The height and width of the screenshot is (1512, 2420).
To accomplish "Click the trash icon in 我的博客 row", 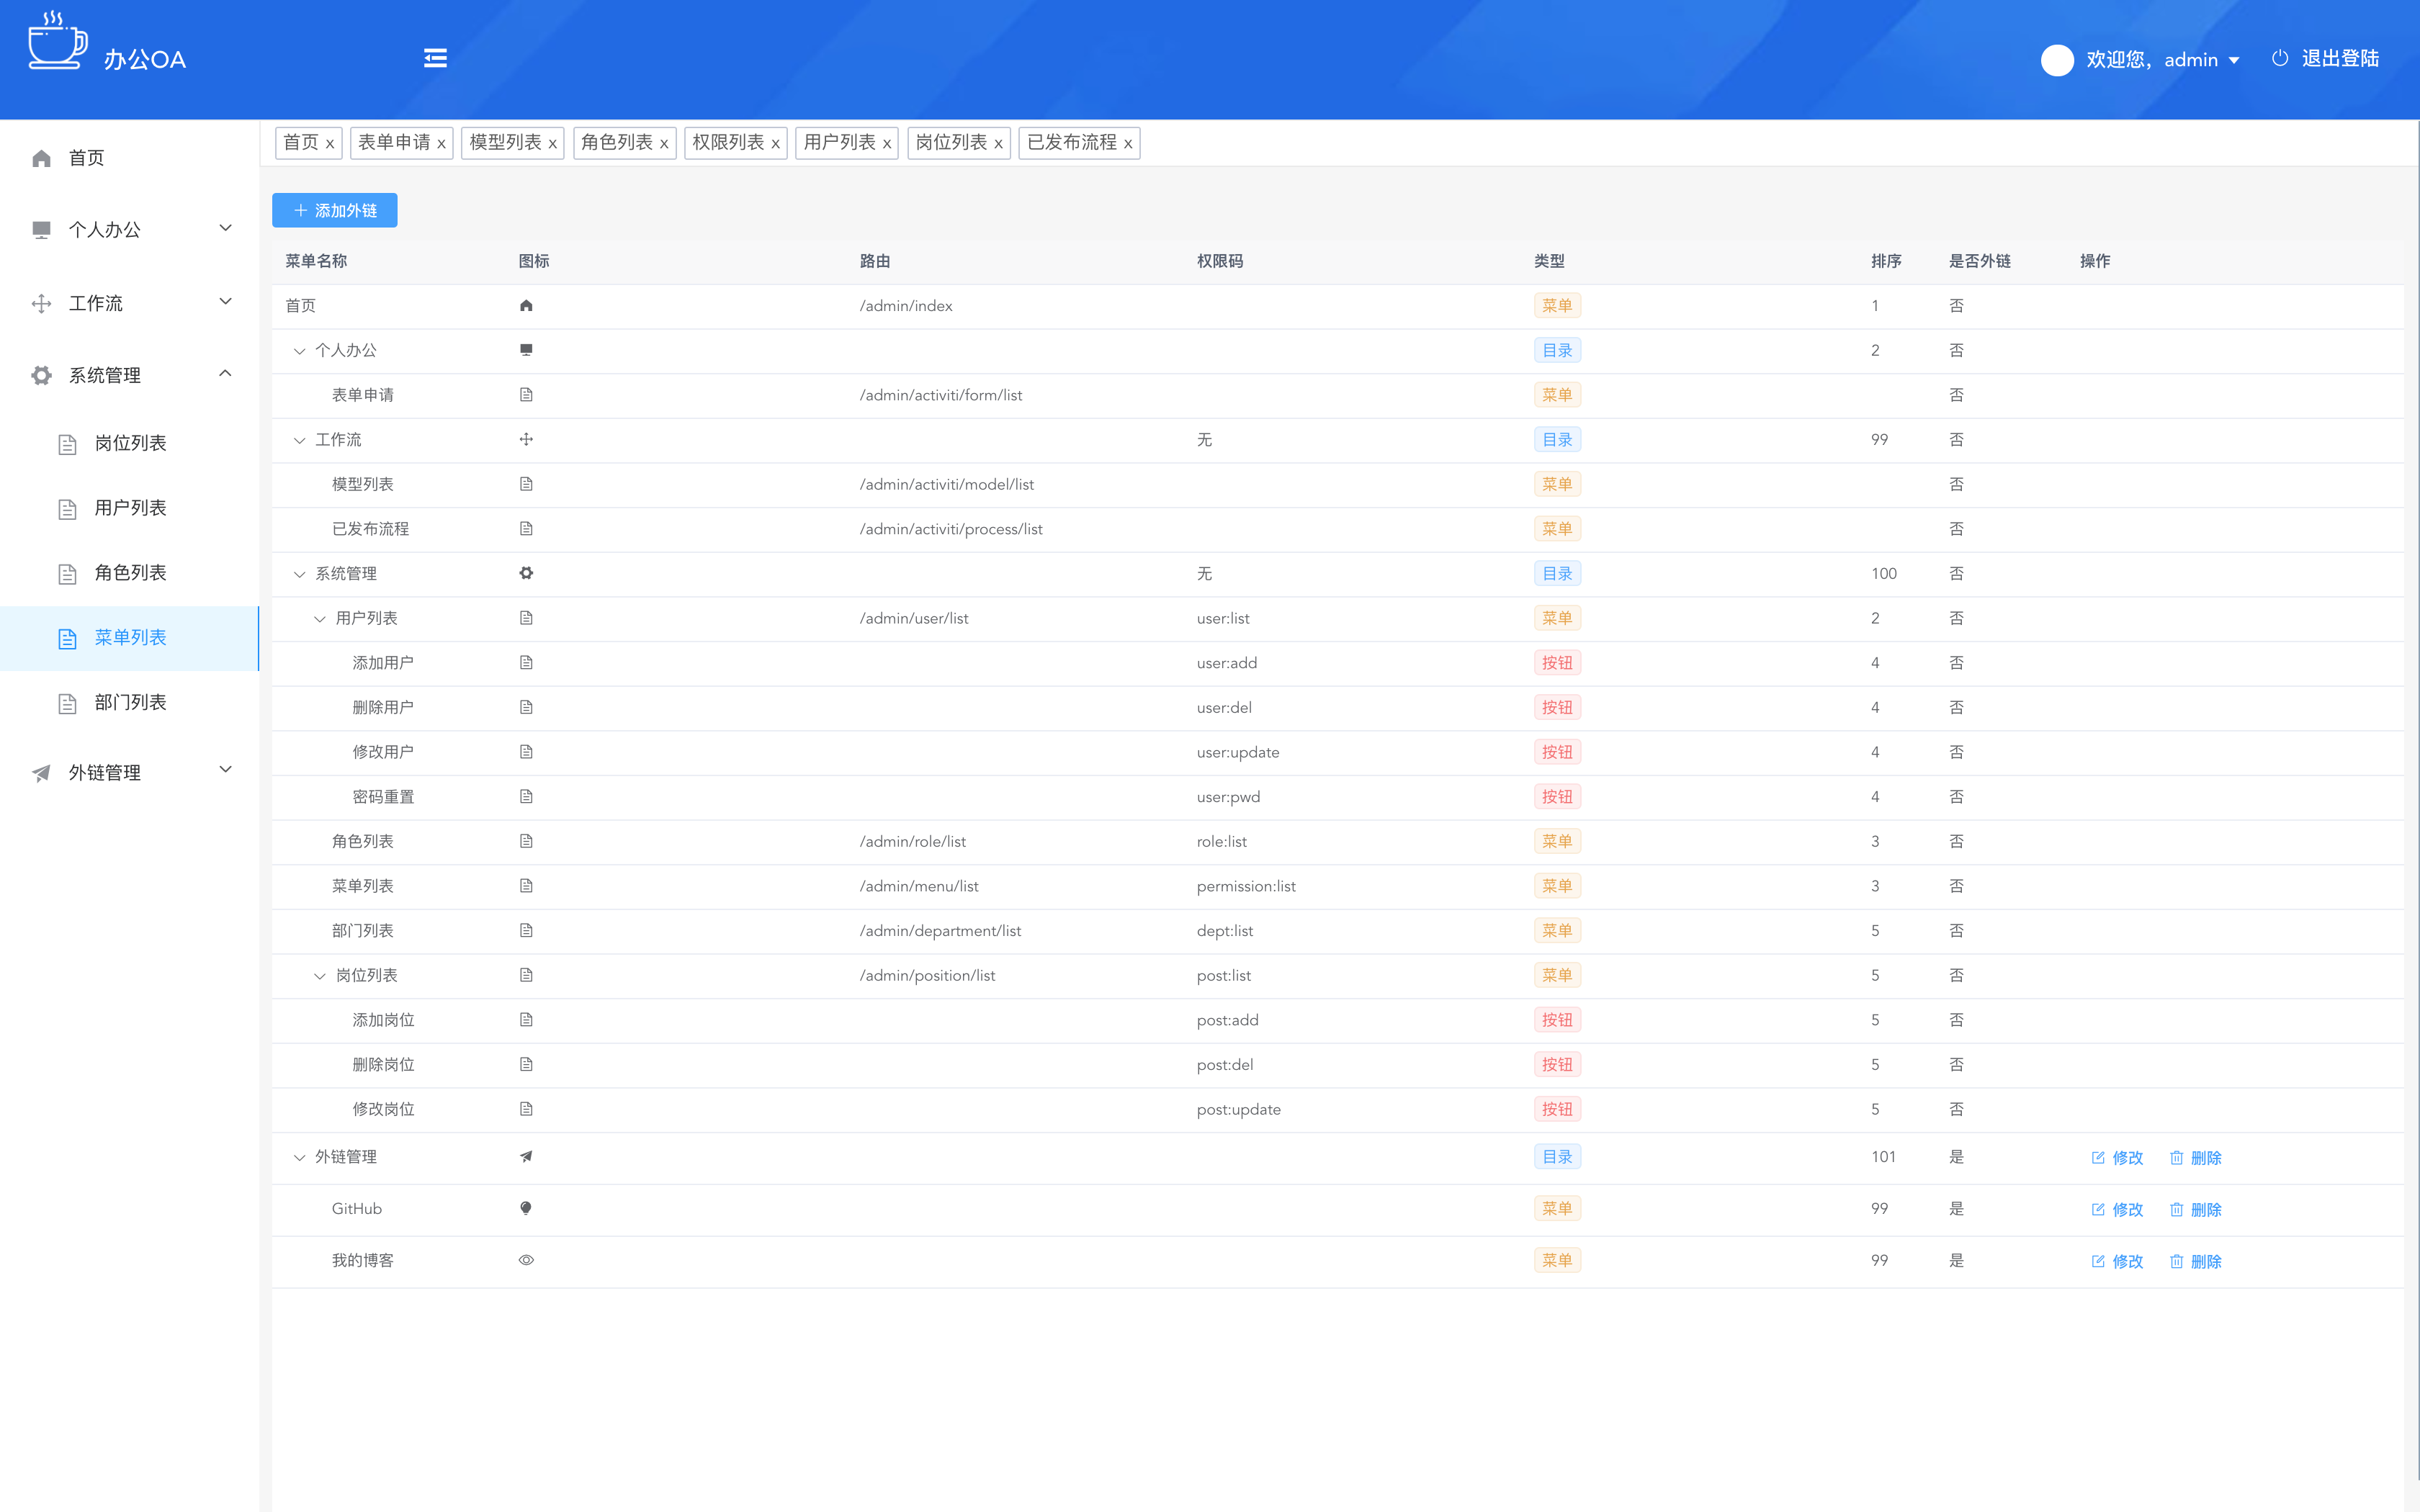I will click(2176, 1262).
